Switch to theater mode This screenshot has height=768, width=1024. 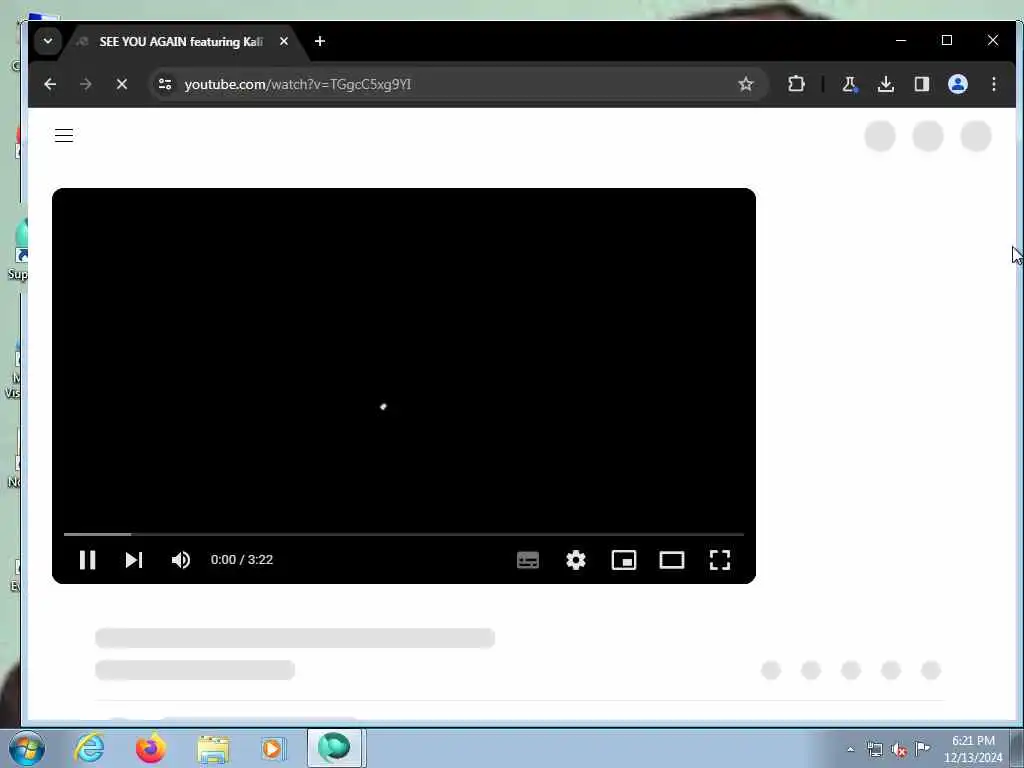(671, 560)
